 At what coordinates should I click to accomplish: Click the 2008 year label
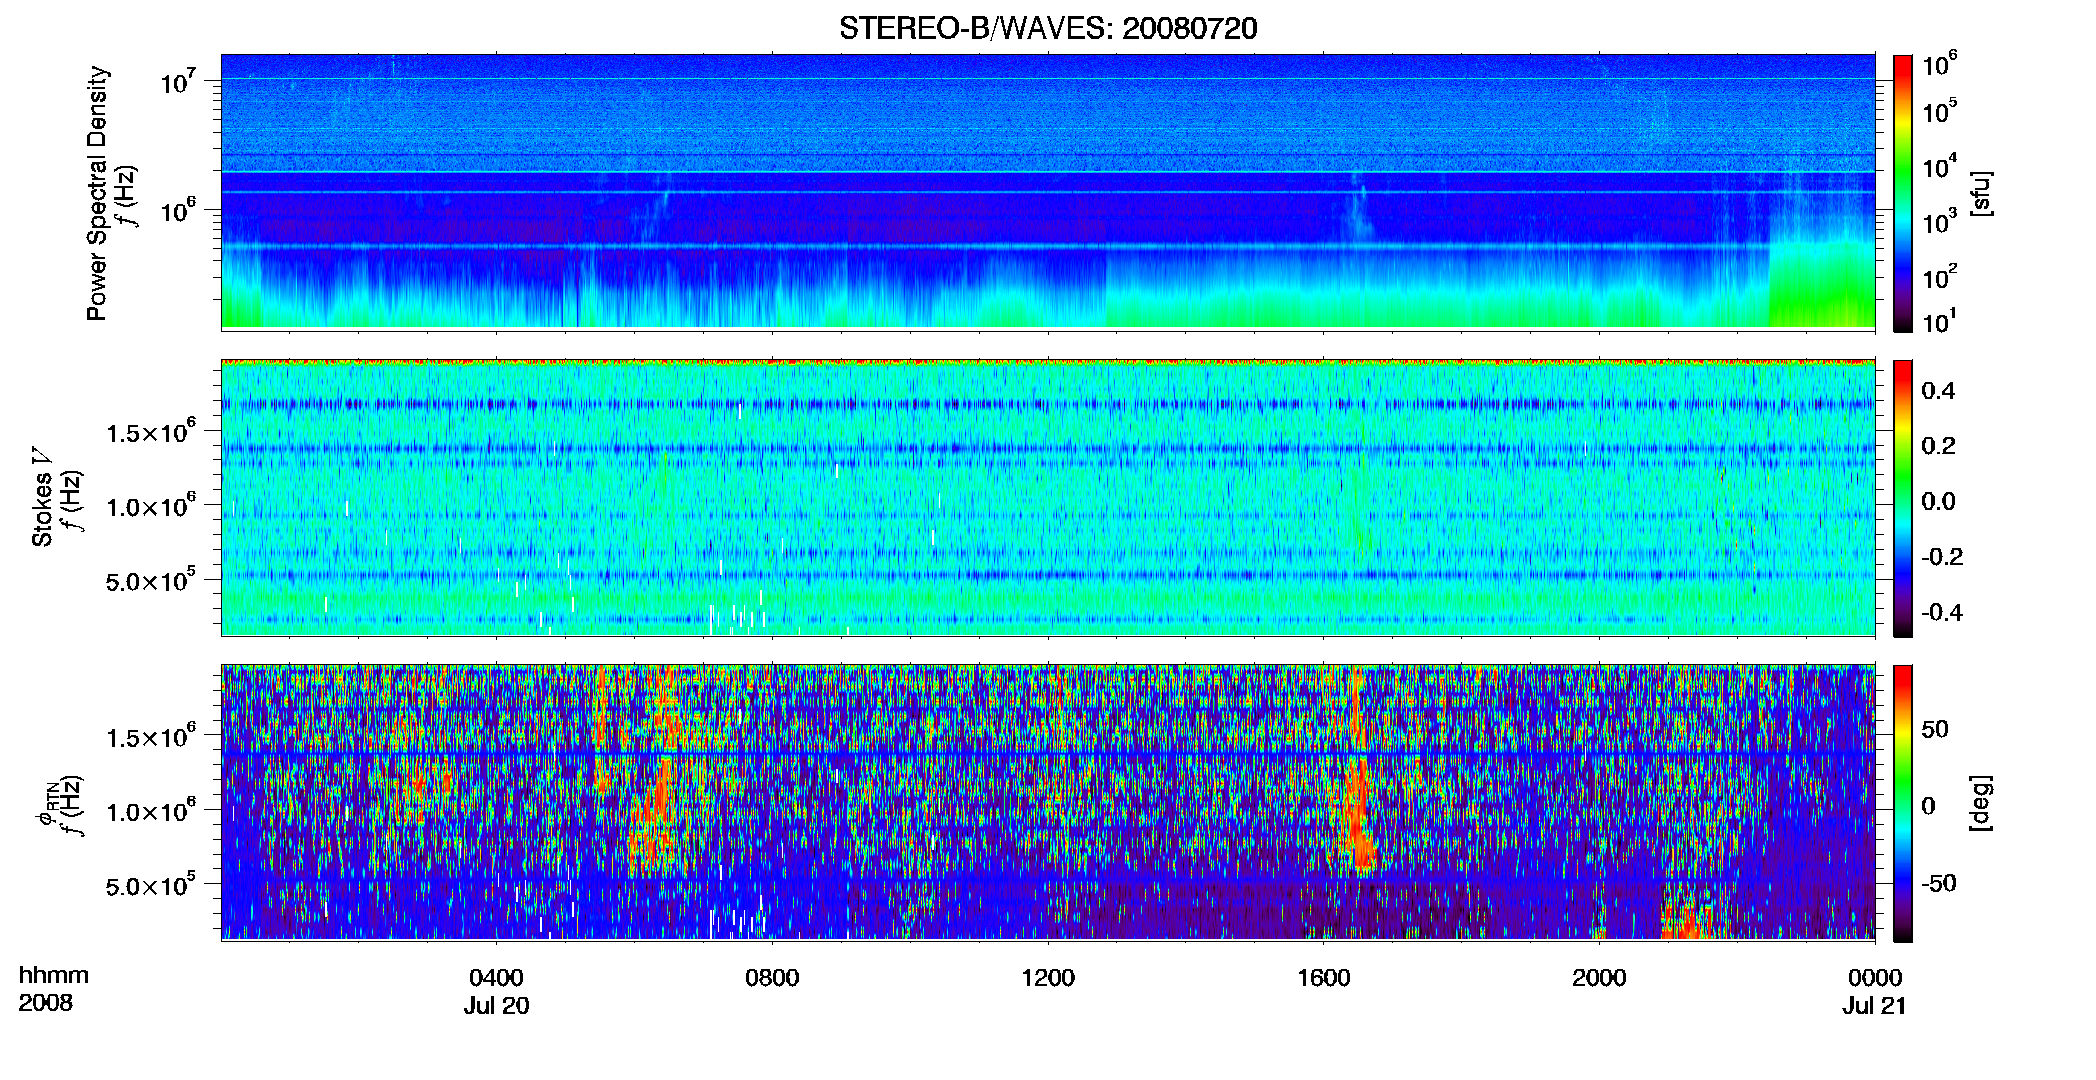click(x=46, y=1003)
